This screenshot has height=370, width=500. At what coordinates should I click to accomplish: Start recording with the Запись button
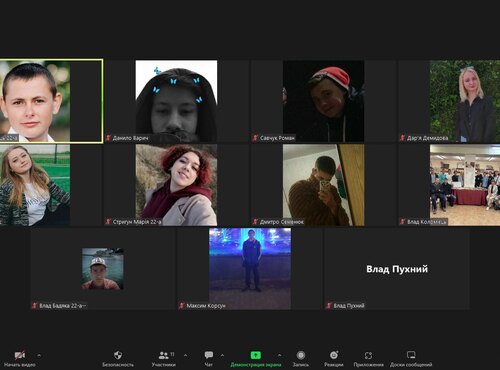[301, 359]
